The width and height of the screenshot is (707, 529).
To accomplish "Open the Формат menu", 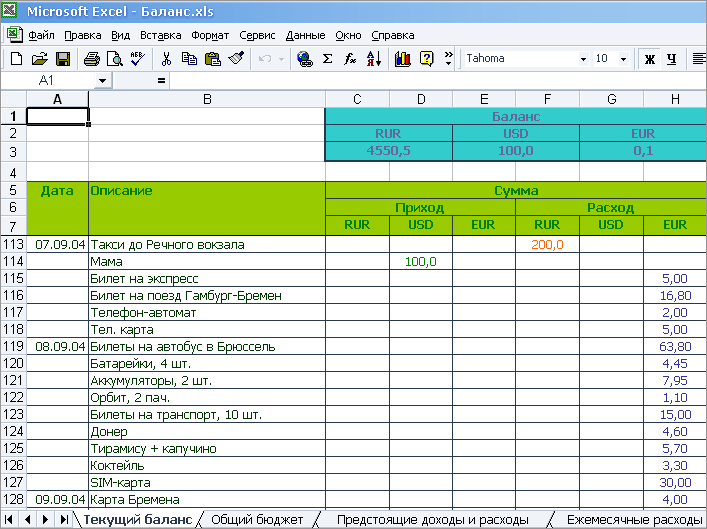I will (210, 35).
